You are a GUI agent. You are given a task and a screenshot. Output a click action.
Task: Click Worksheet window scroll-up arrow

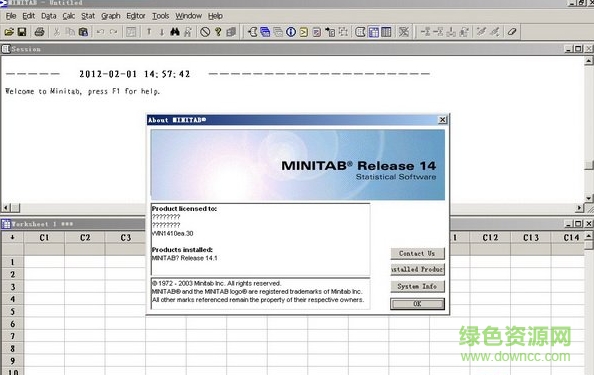(x=589, y=236)
